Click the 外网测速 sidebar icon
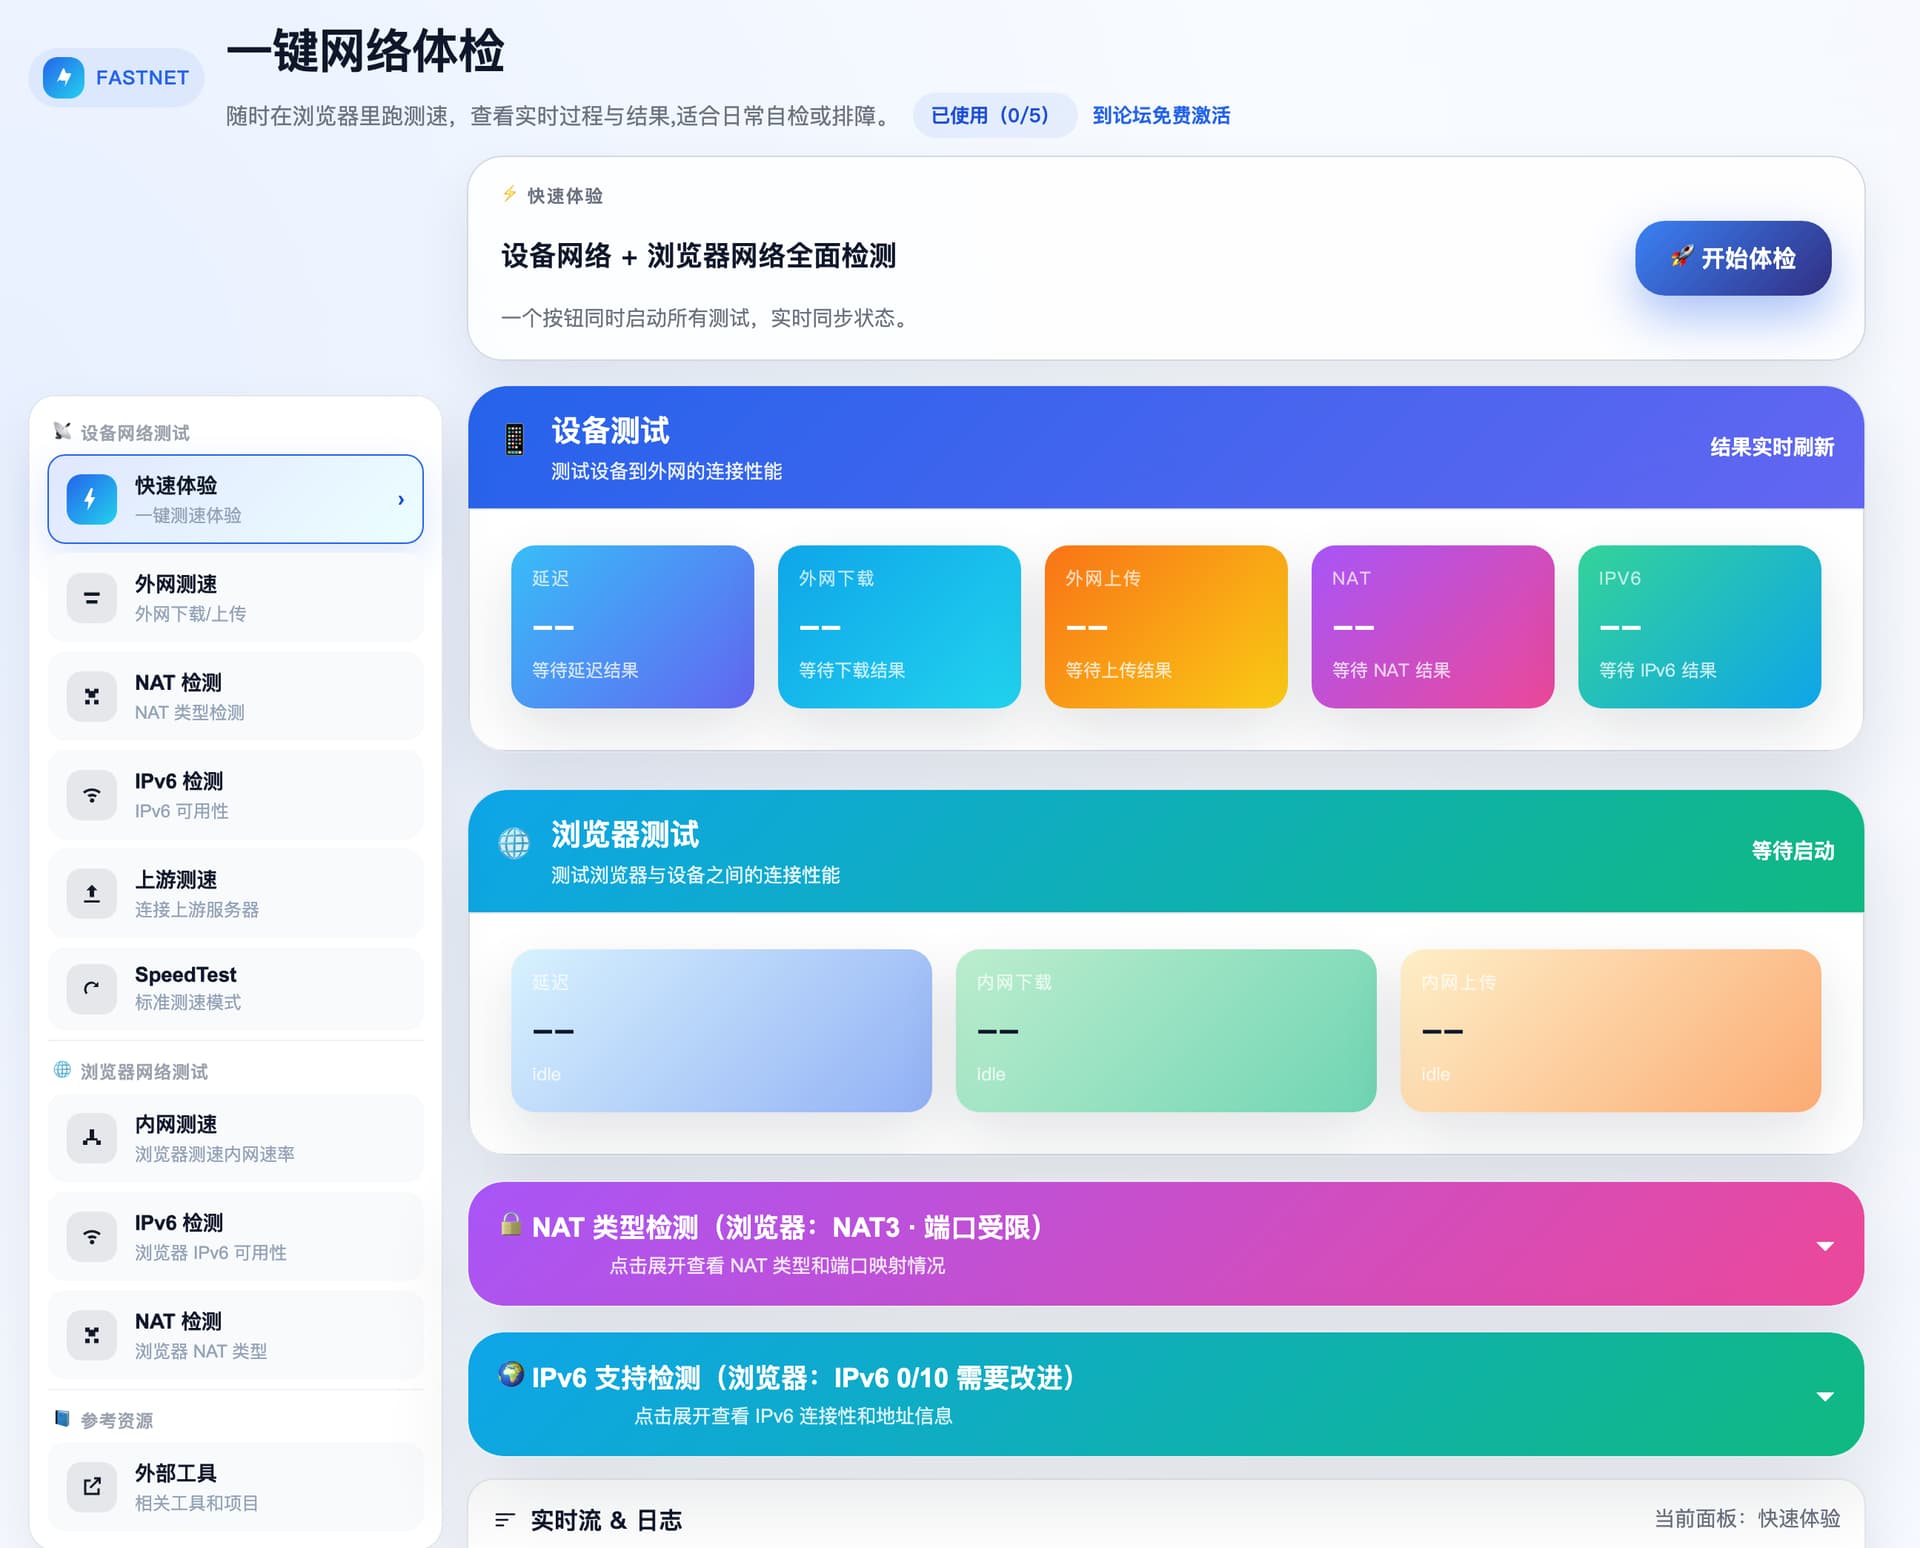The image size is (1920, 1548). [91, 598]
